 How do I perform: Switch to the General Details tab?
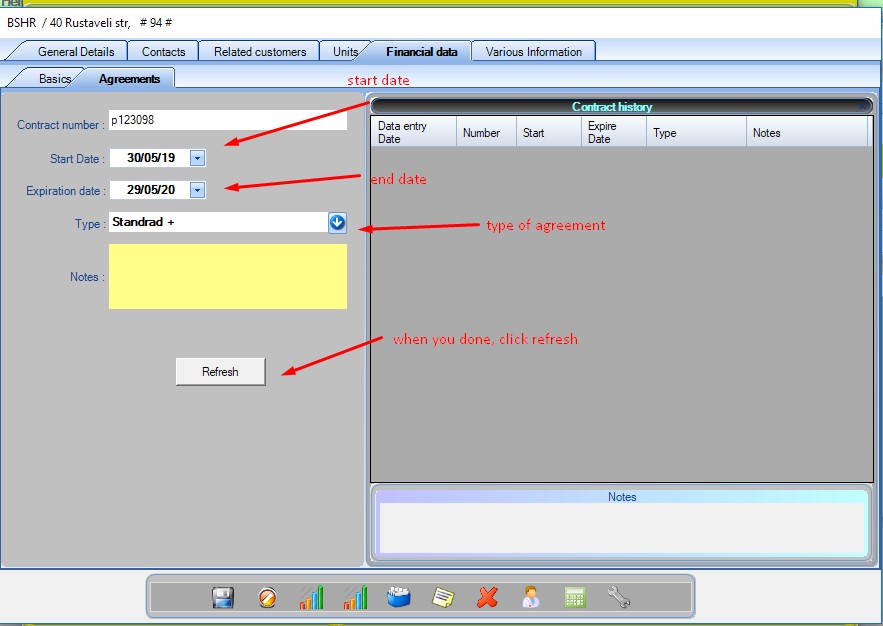(76, 52)
